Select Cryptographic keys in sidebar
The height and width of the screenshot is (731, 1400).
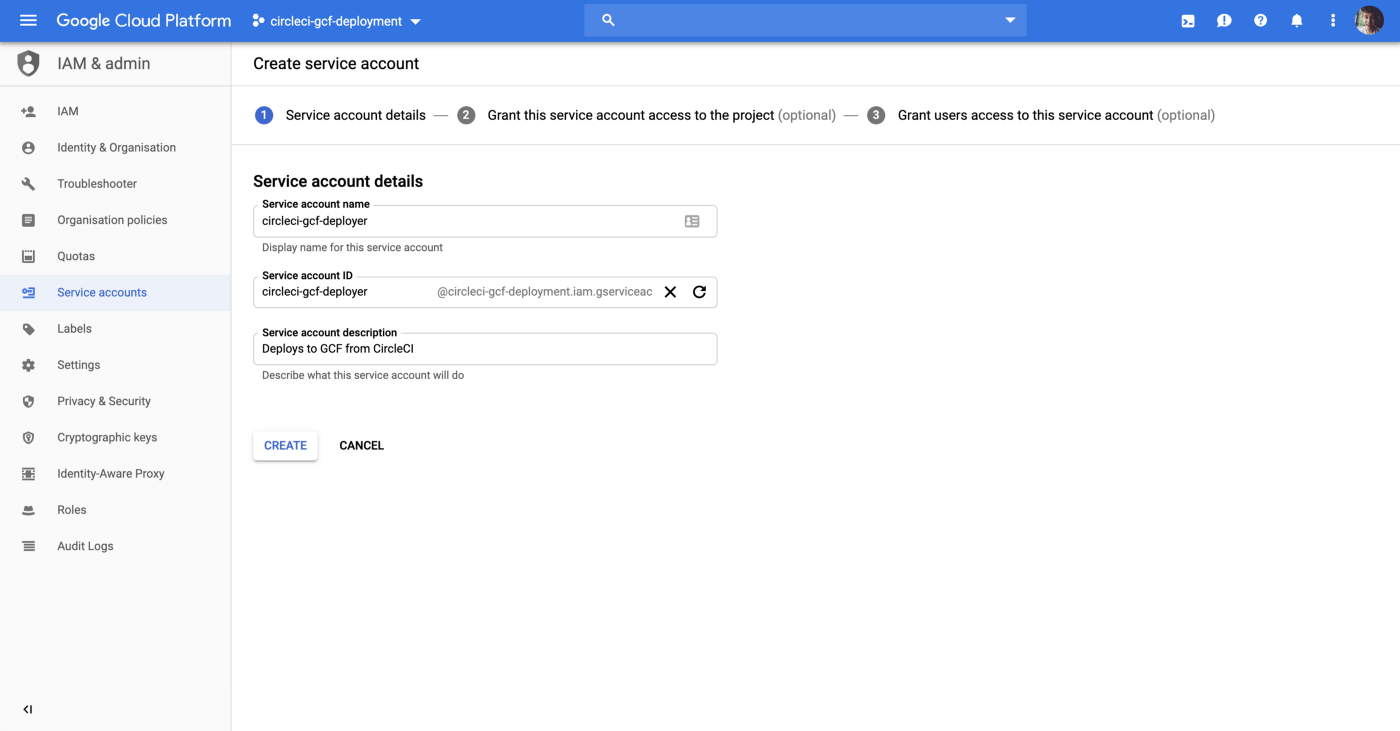(107, 437)
